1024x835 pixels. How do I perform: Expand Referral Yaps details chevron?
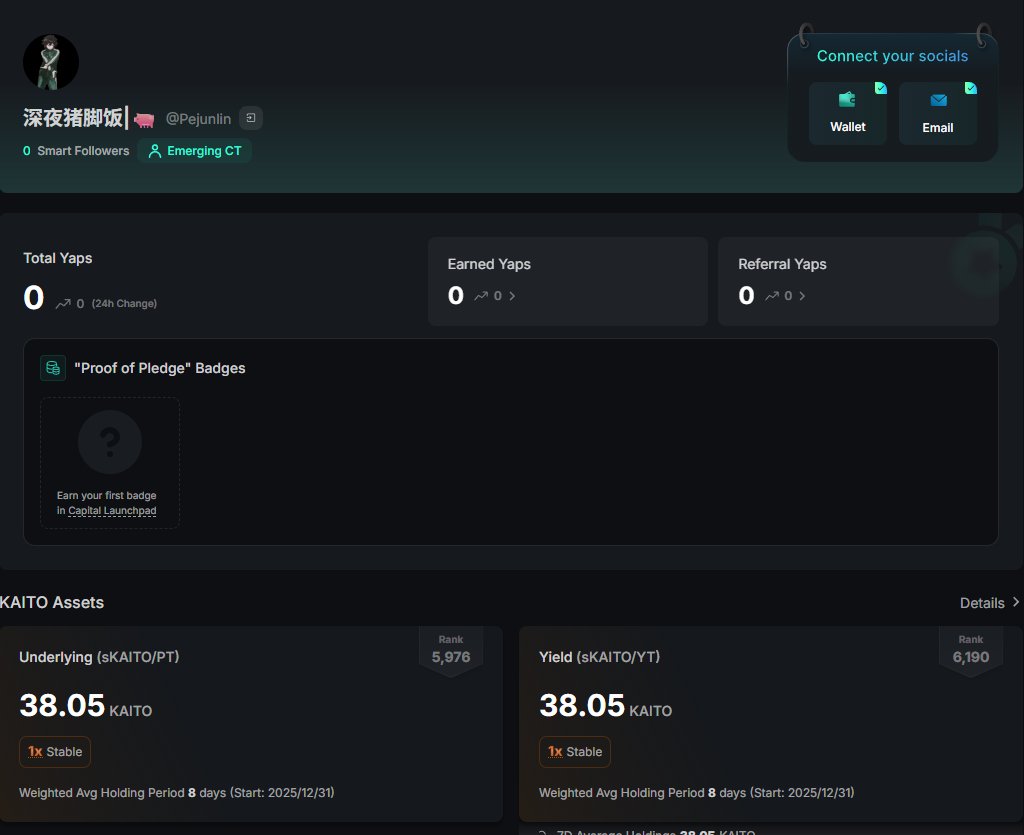pos(802,296)
